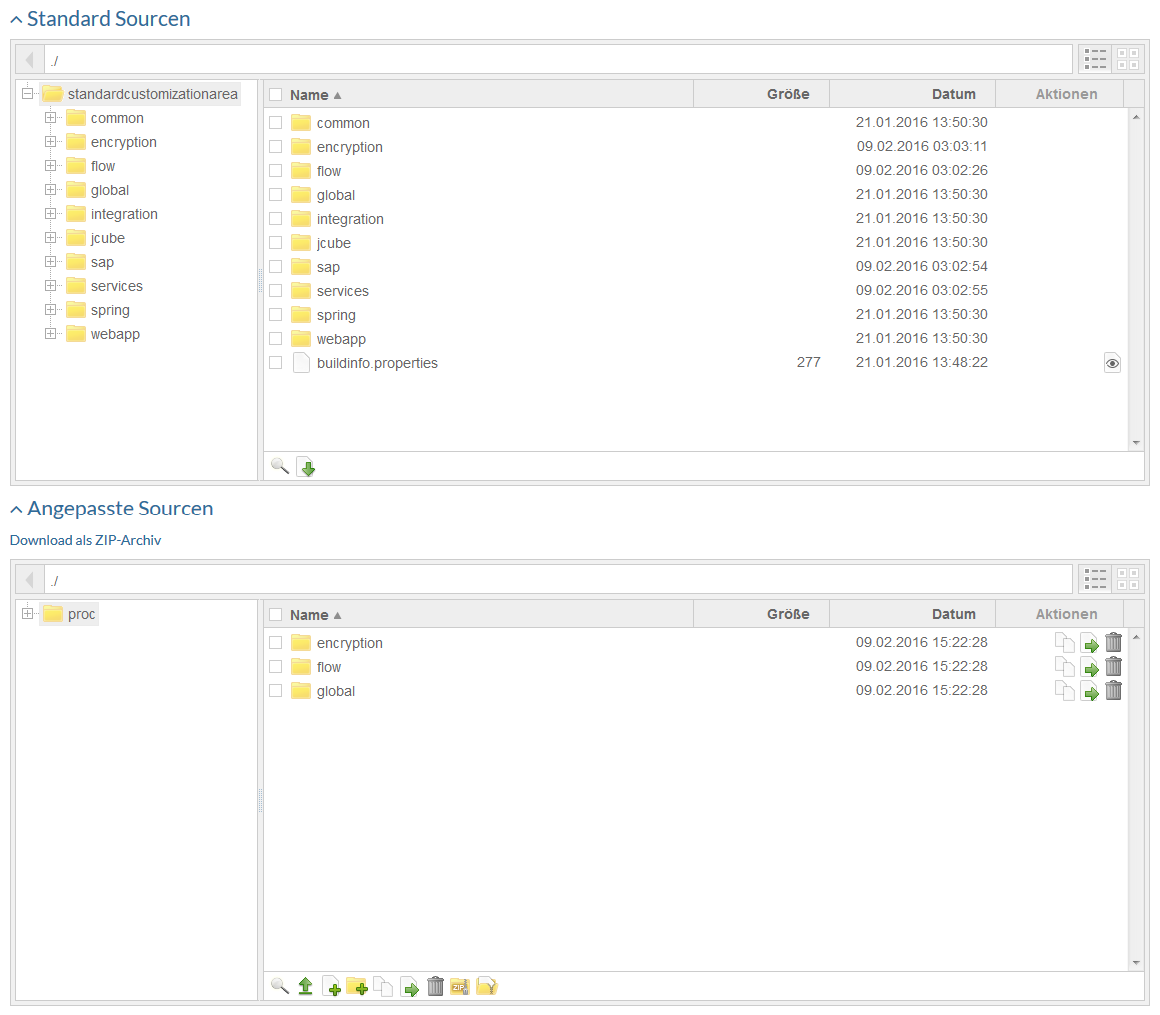Copy the flow folder in Angepasste Sourcen

(1065, 667)
